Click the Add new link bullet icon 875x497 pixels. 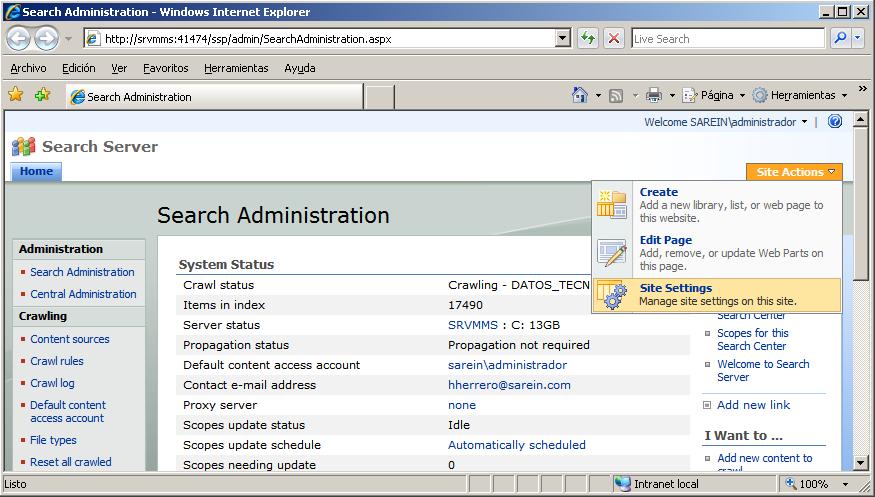click(707, 405)
